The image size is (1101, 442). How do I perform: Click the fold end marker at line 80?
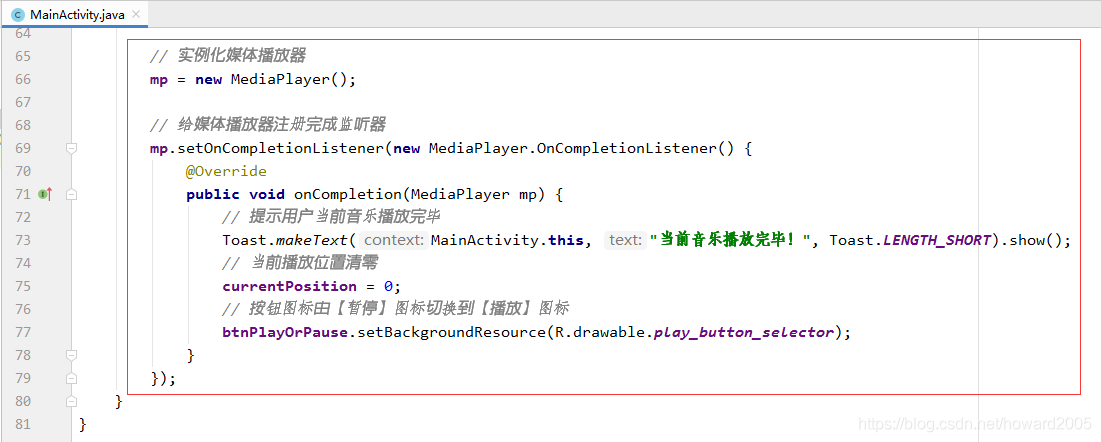[72, 401]
